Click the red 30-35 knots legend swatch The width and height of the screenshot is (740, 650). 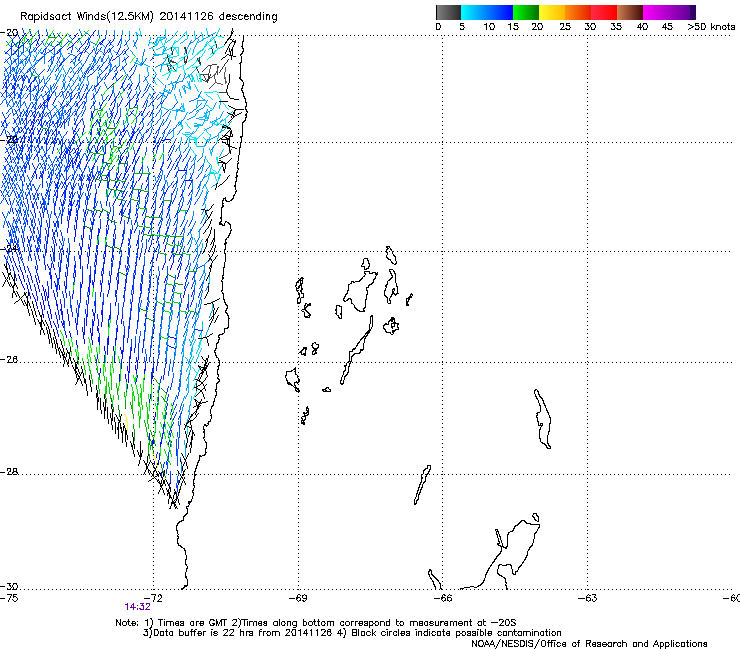[x=604, y=12]
